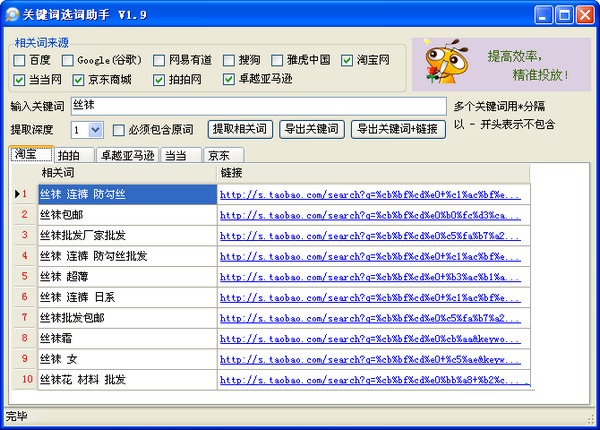Viewport: 600px width, 430px height.
Task: Click the 相关词 column header
Action: [x=127, y=173]
